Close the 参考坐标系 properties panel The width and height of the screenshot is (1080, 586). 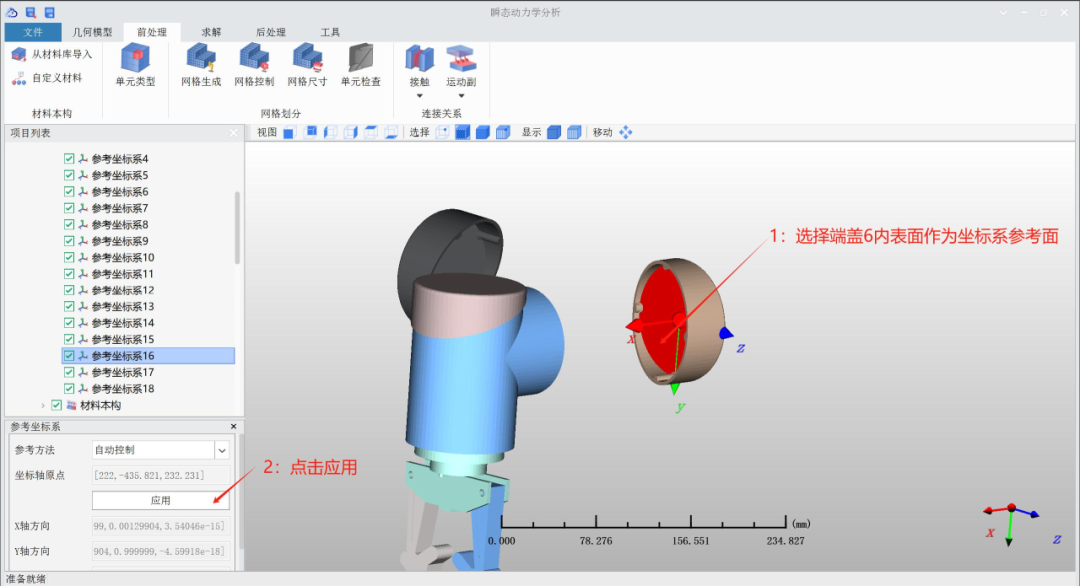(x=233, y=426)
